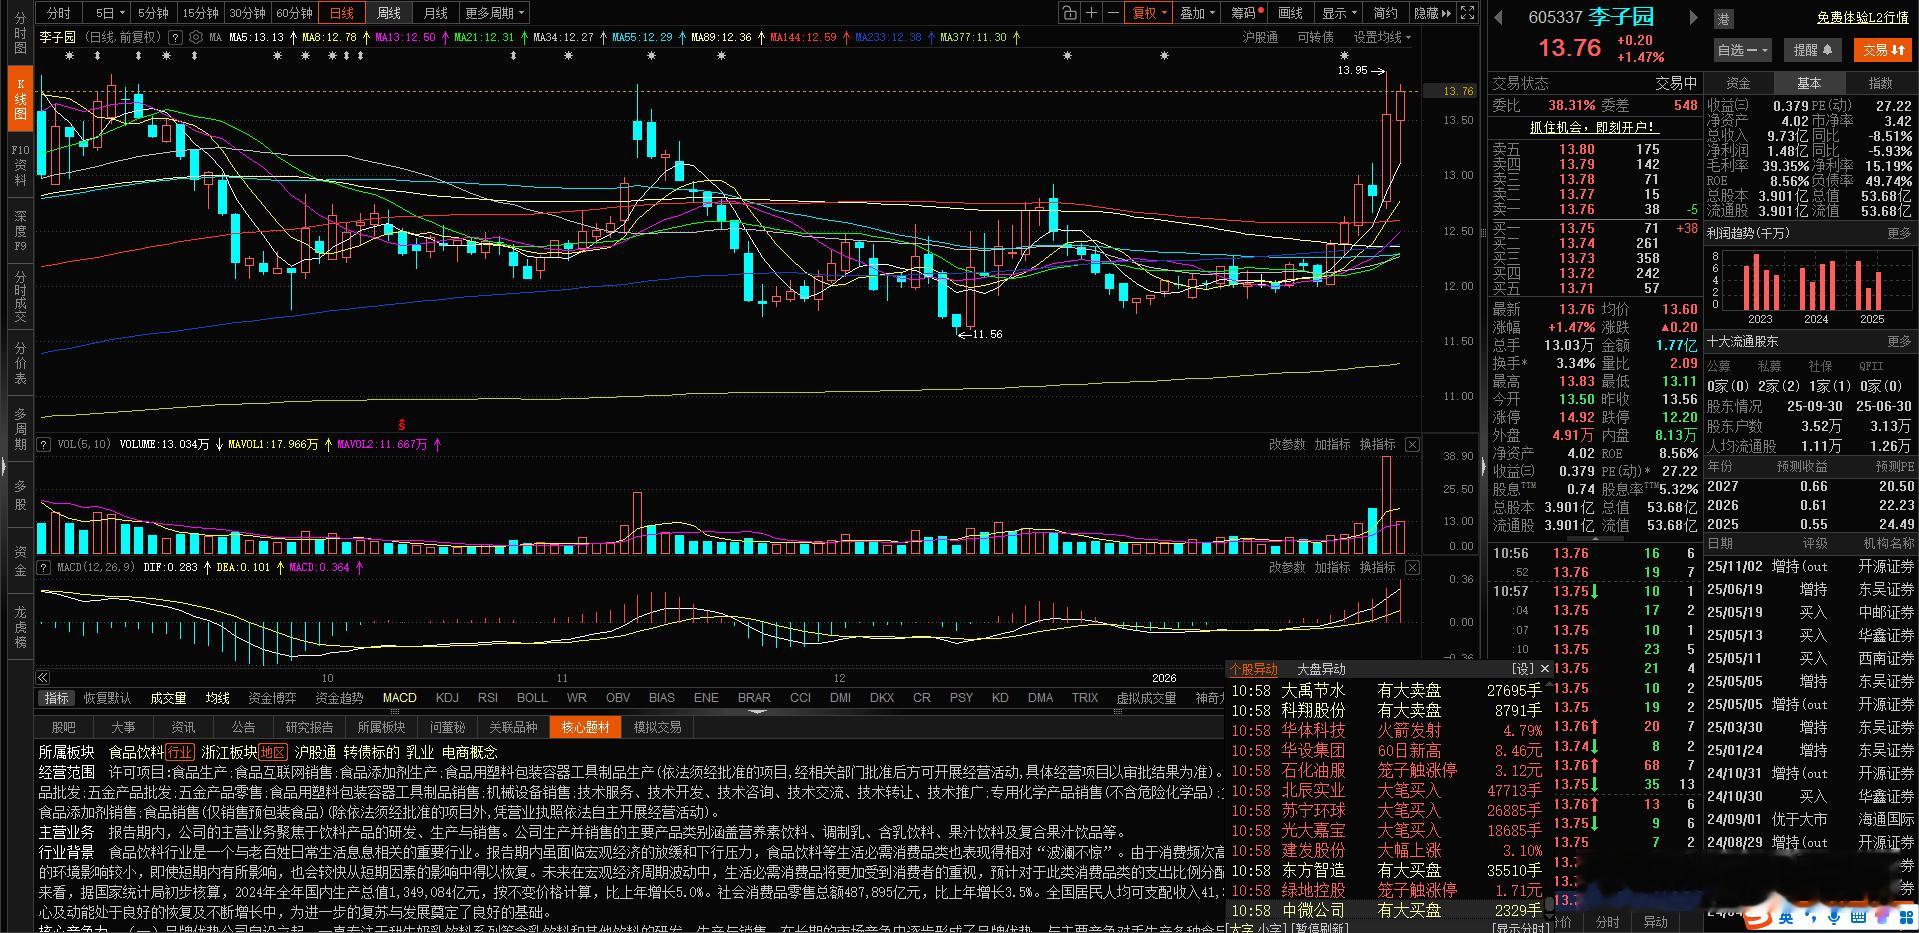The image size is (1919, 933).
Task: Click the 电商概念 concept label
Action: (469, 752)
